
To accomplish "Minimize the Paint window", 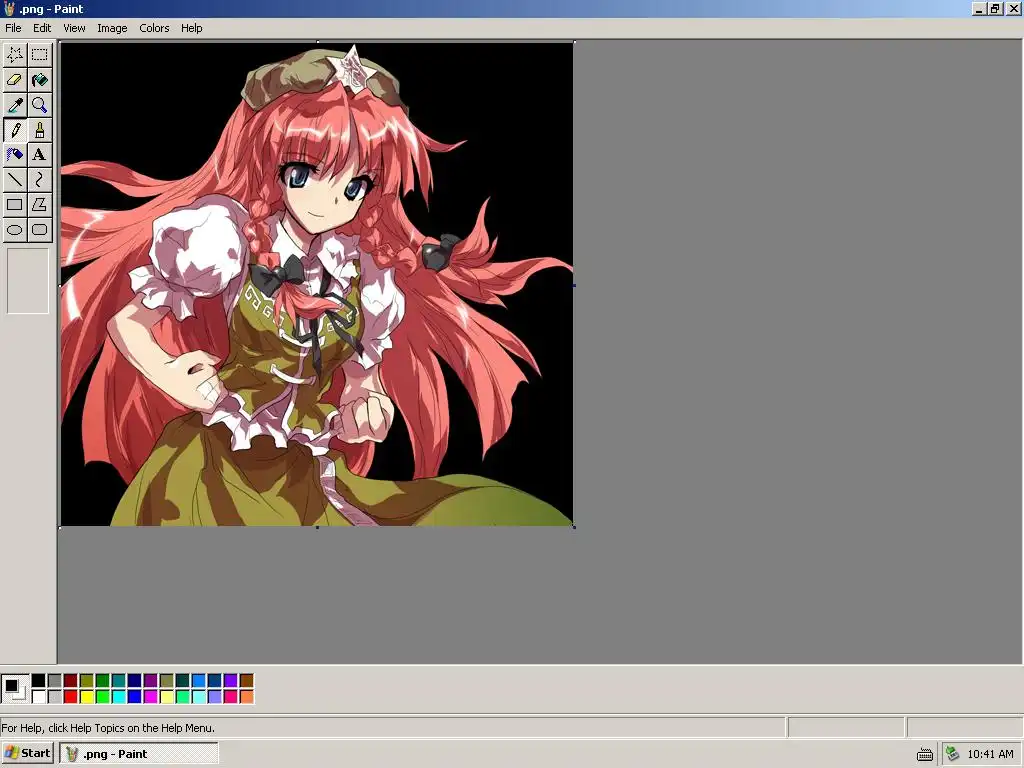I will (979, 8).
